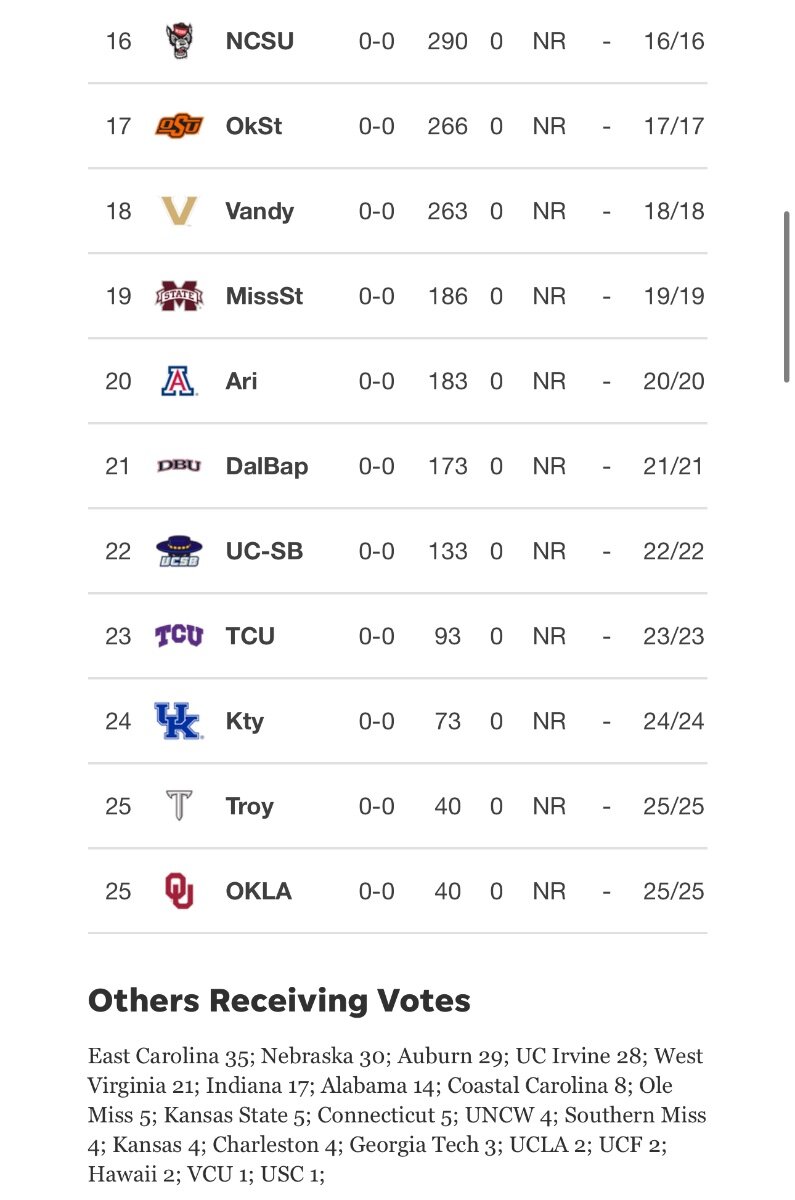Tap the Oklahoma OU logo
The height and width of the screenshot is (1200, 795).
click(x=179, y=891)
